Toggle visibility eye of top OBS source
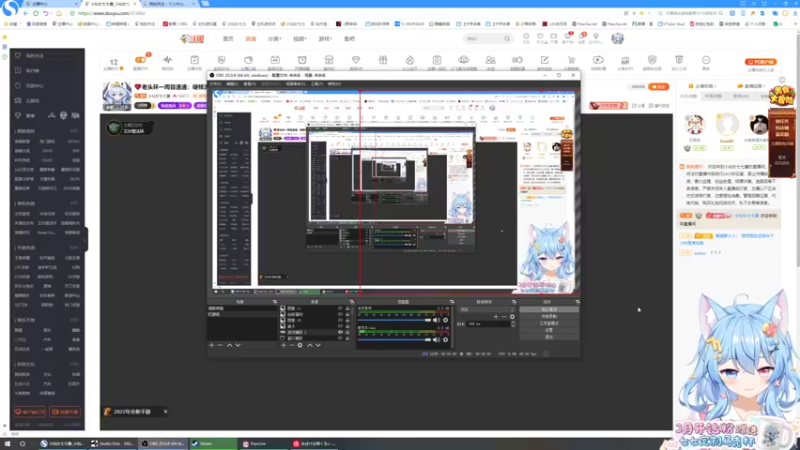Viewport: 800px width, 450px height. click(340, 309)
